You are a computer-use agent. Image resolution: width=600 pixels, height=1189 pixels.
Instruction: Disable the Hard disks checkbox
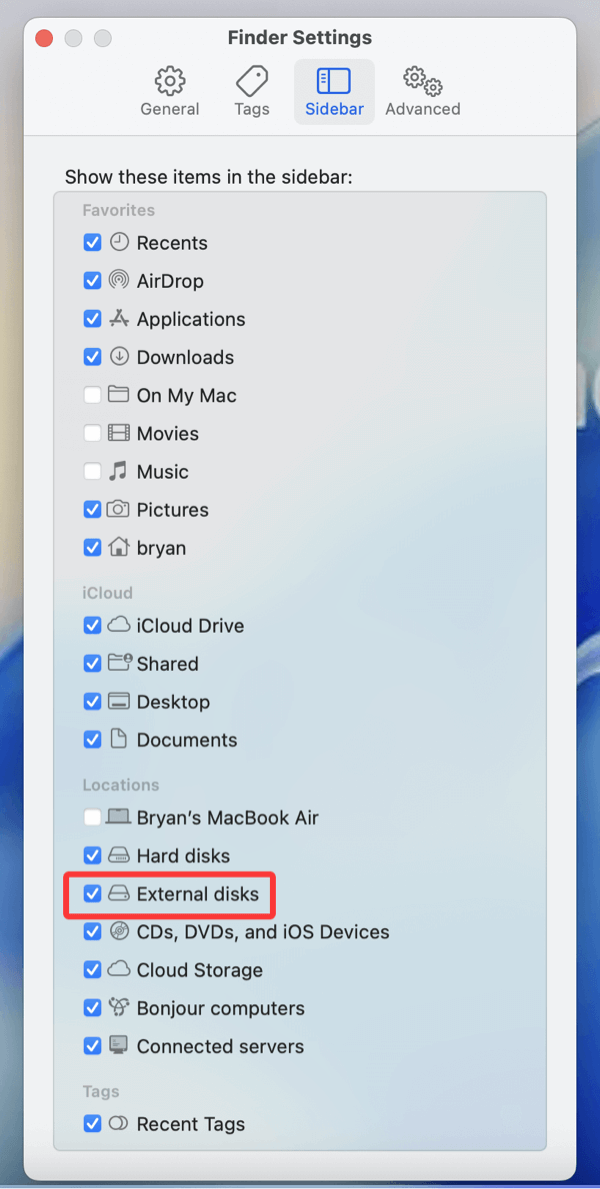tap(92, 855)
